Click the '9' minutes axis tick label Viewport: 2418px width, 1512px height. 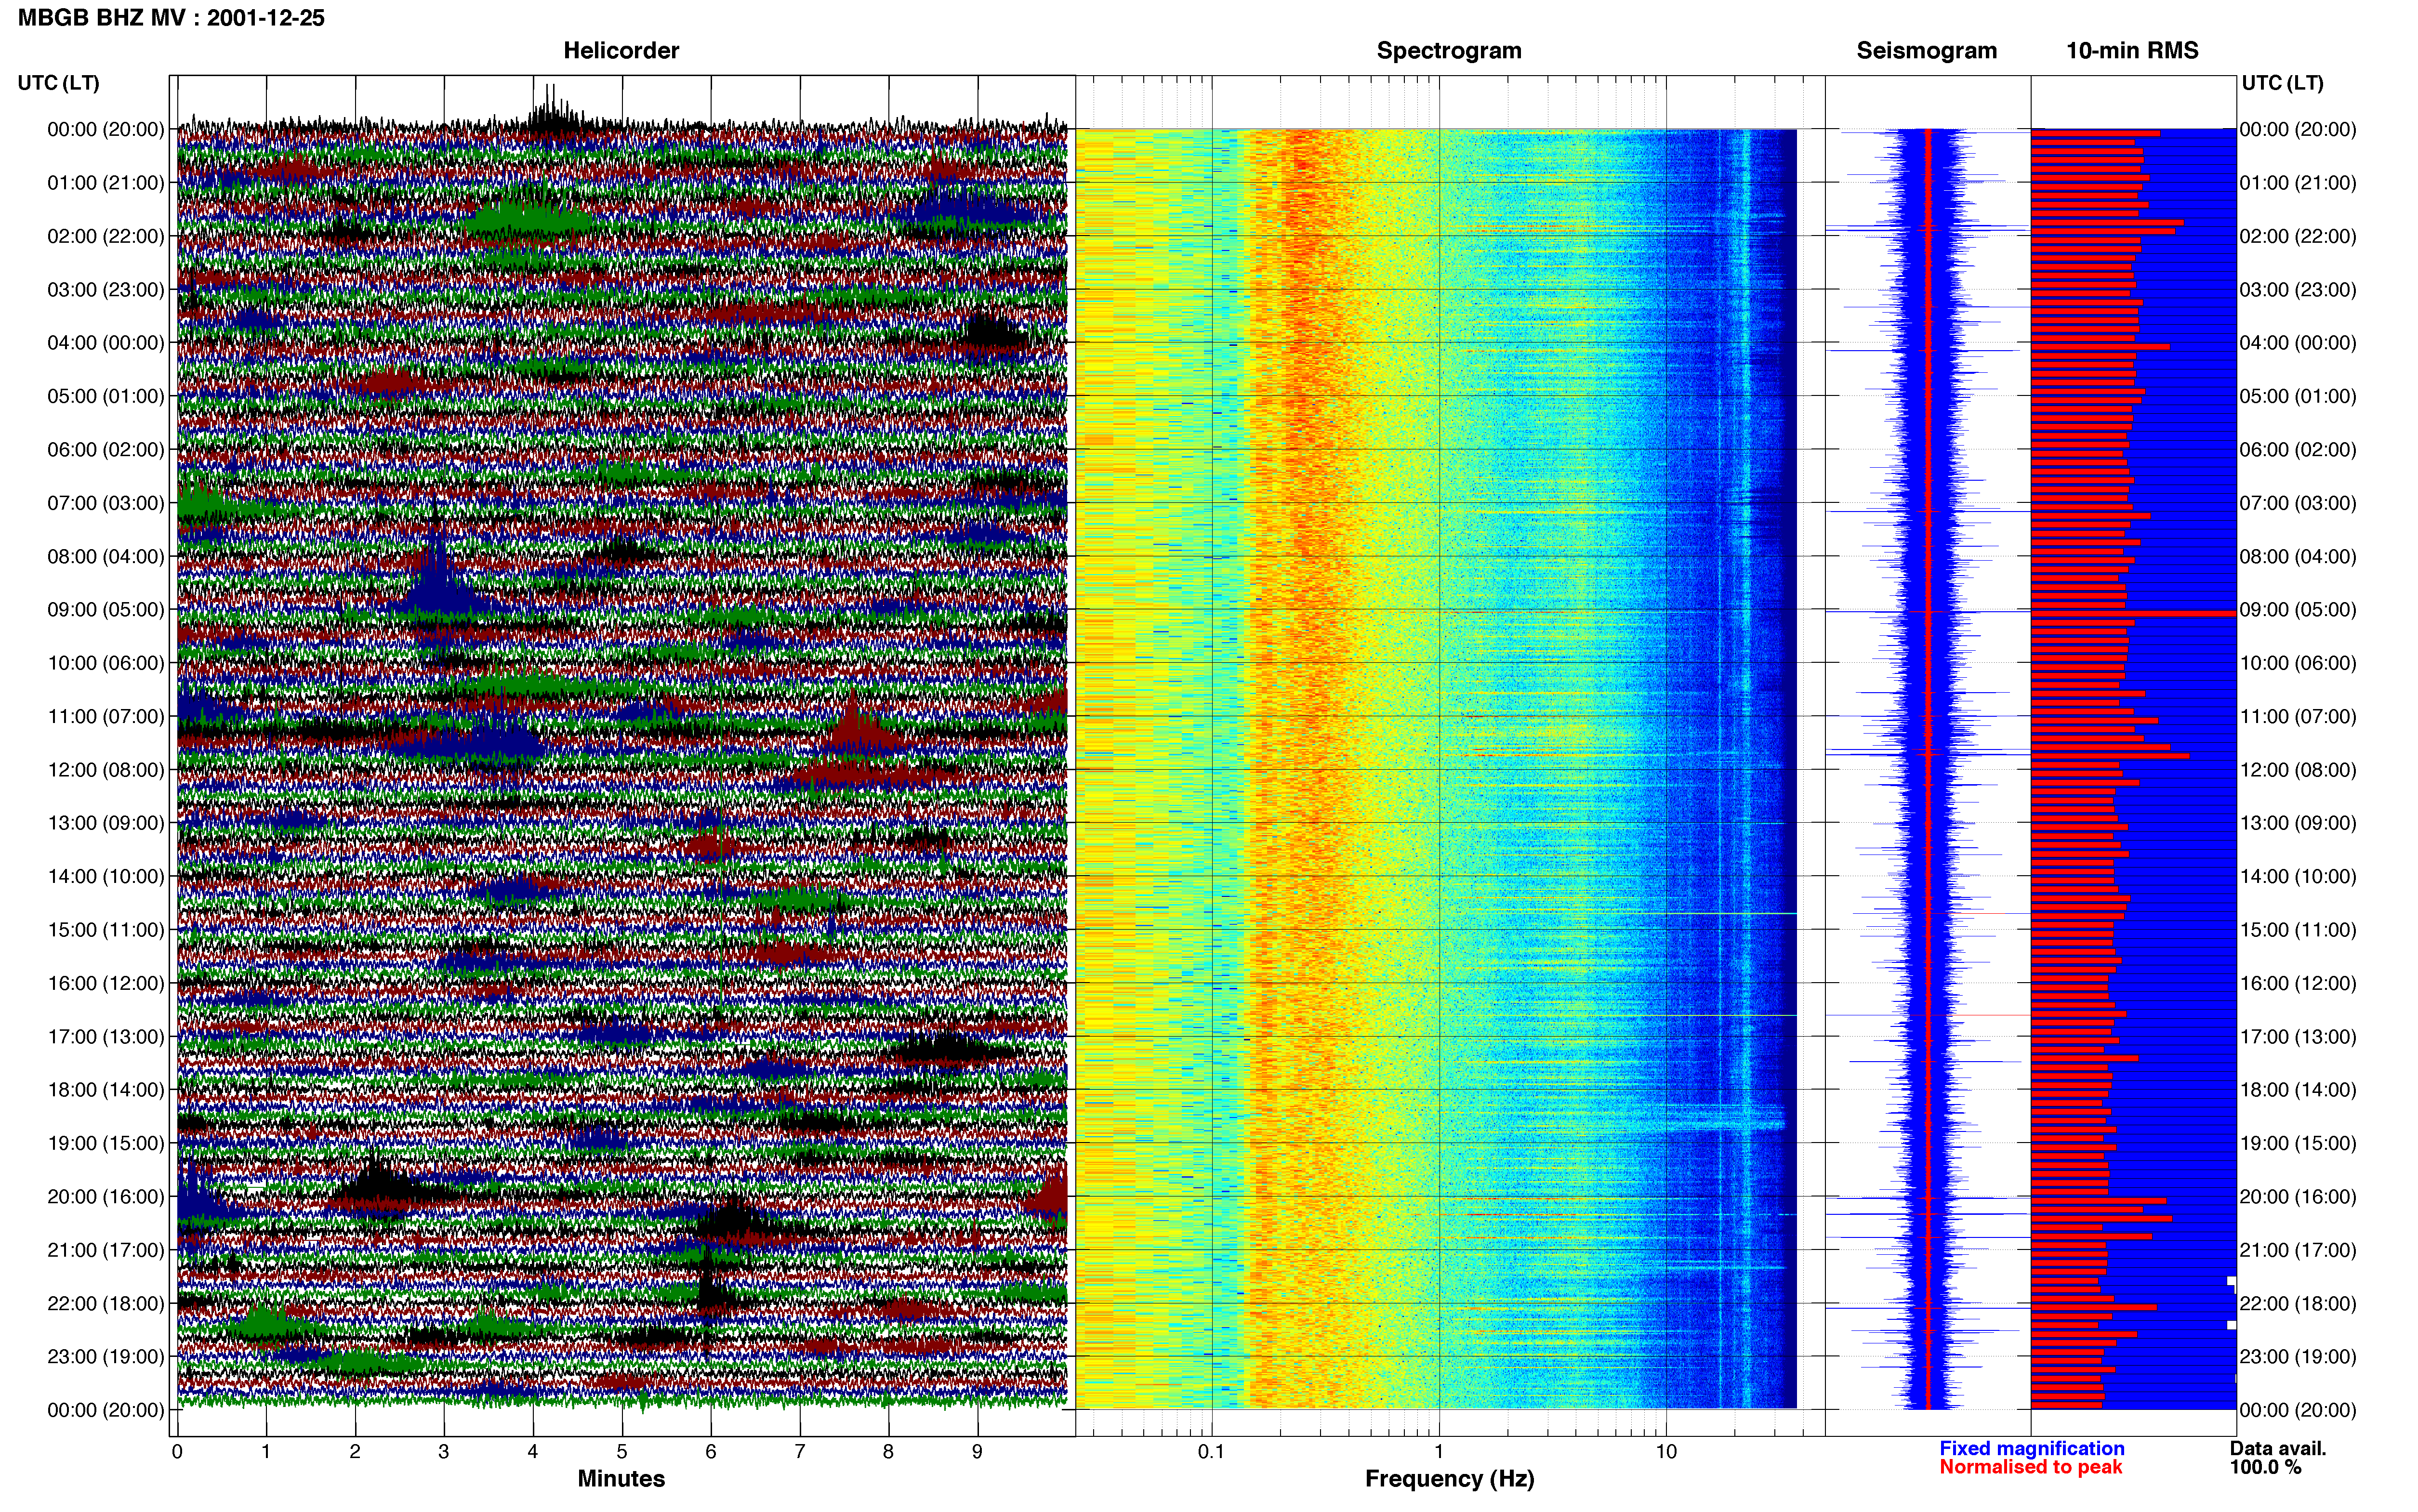pyautogui.click(x=977, y=1452)
